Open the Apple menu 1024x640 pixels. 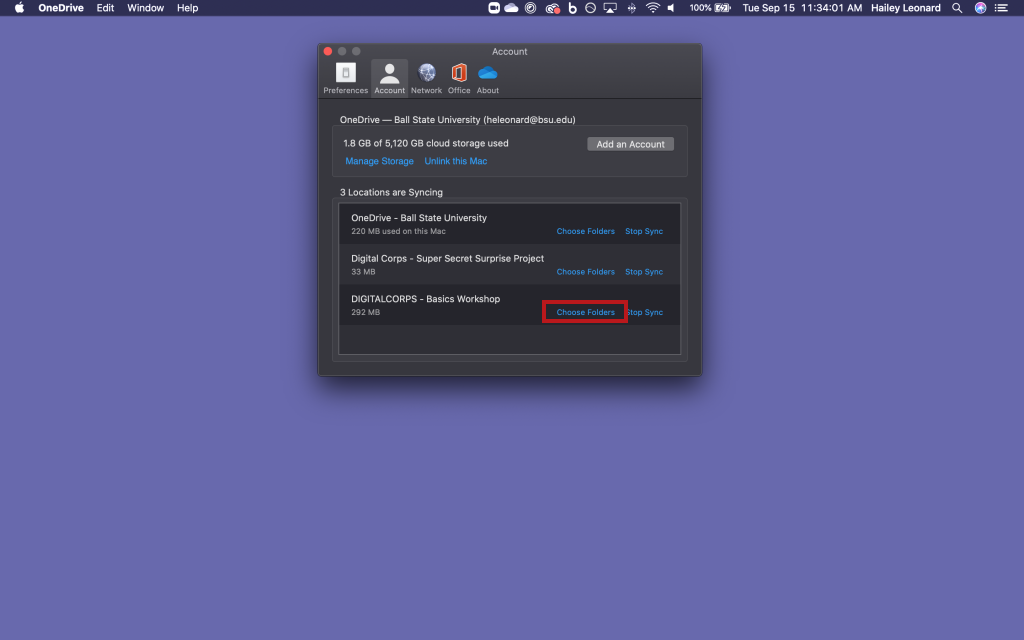point(19,8)
